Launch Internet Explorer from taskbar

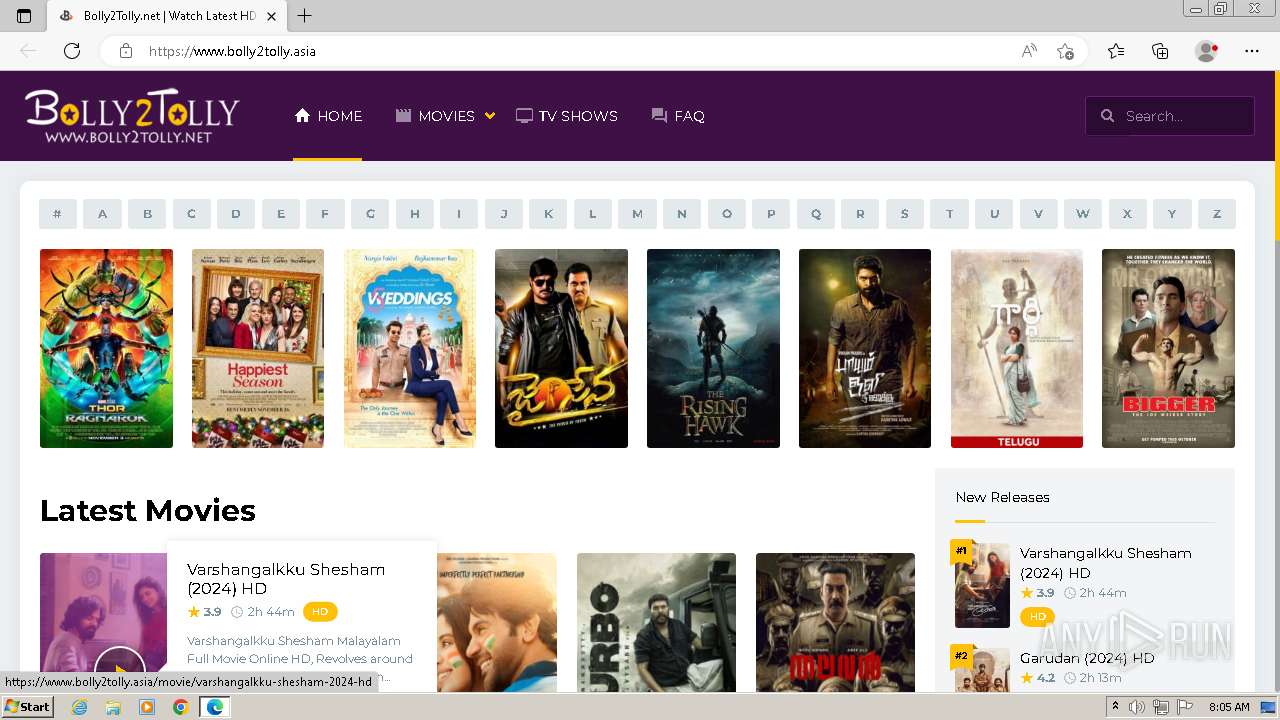(x=80, y=707)
